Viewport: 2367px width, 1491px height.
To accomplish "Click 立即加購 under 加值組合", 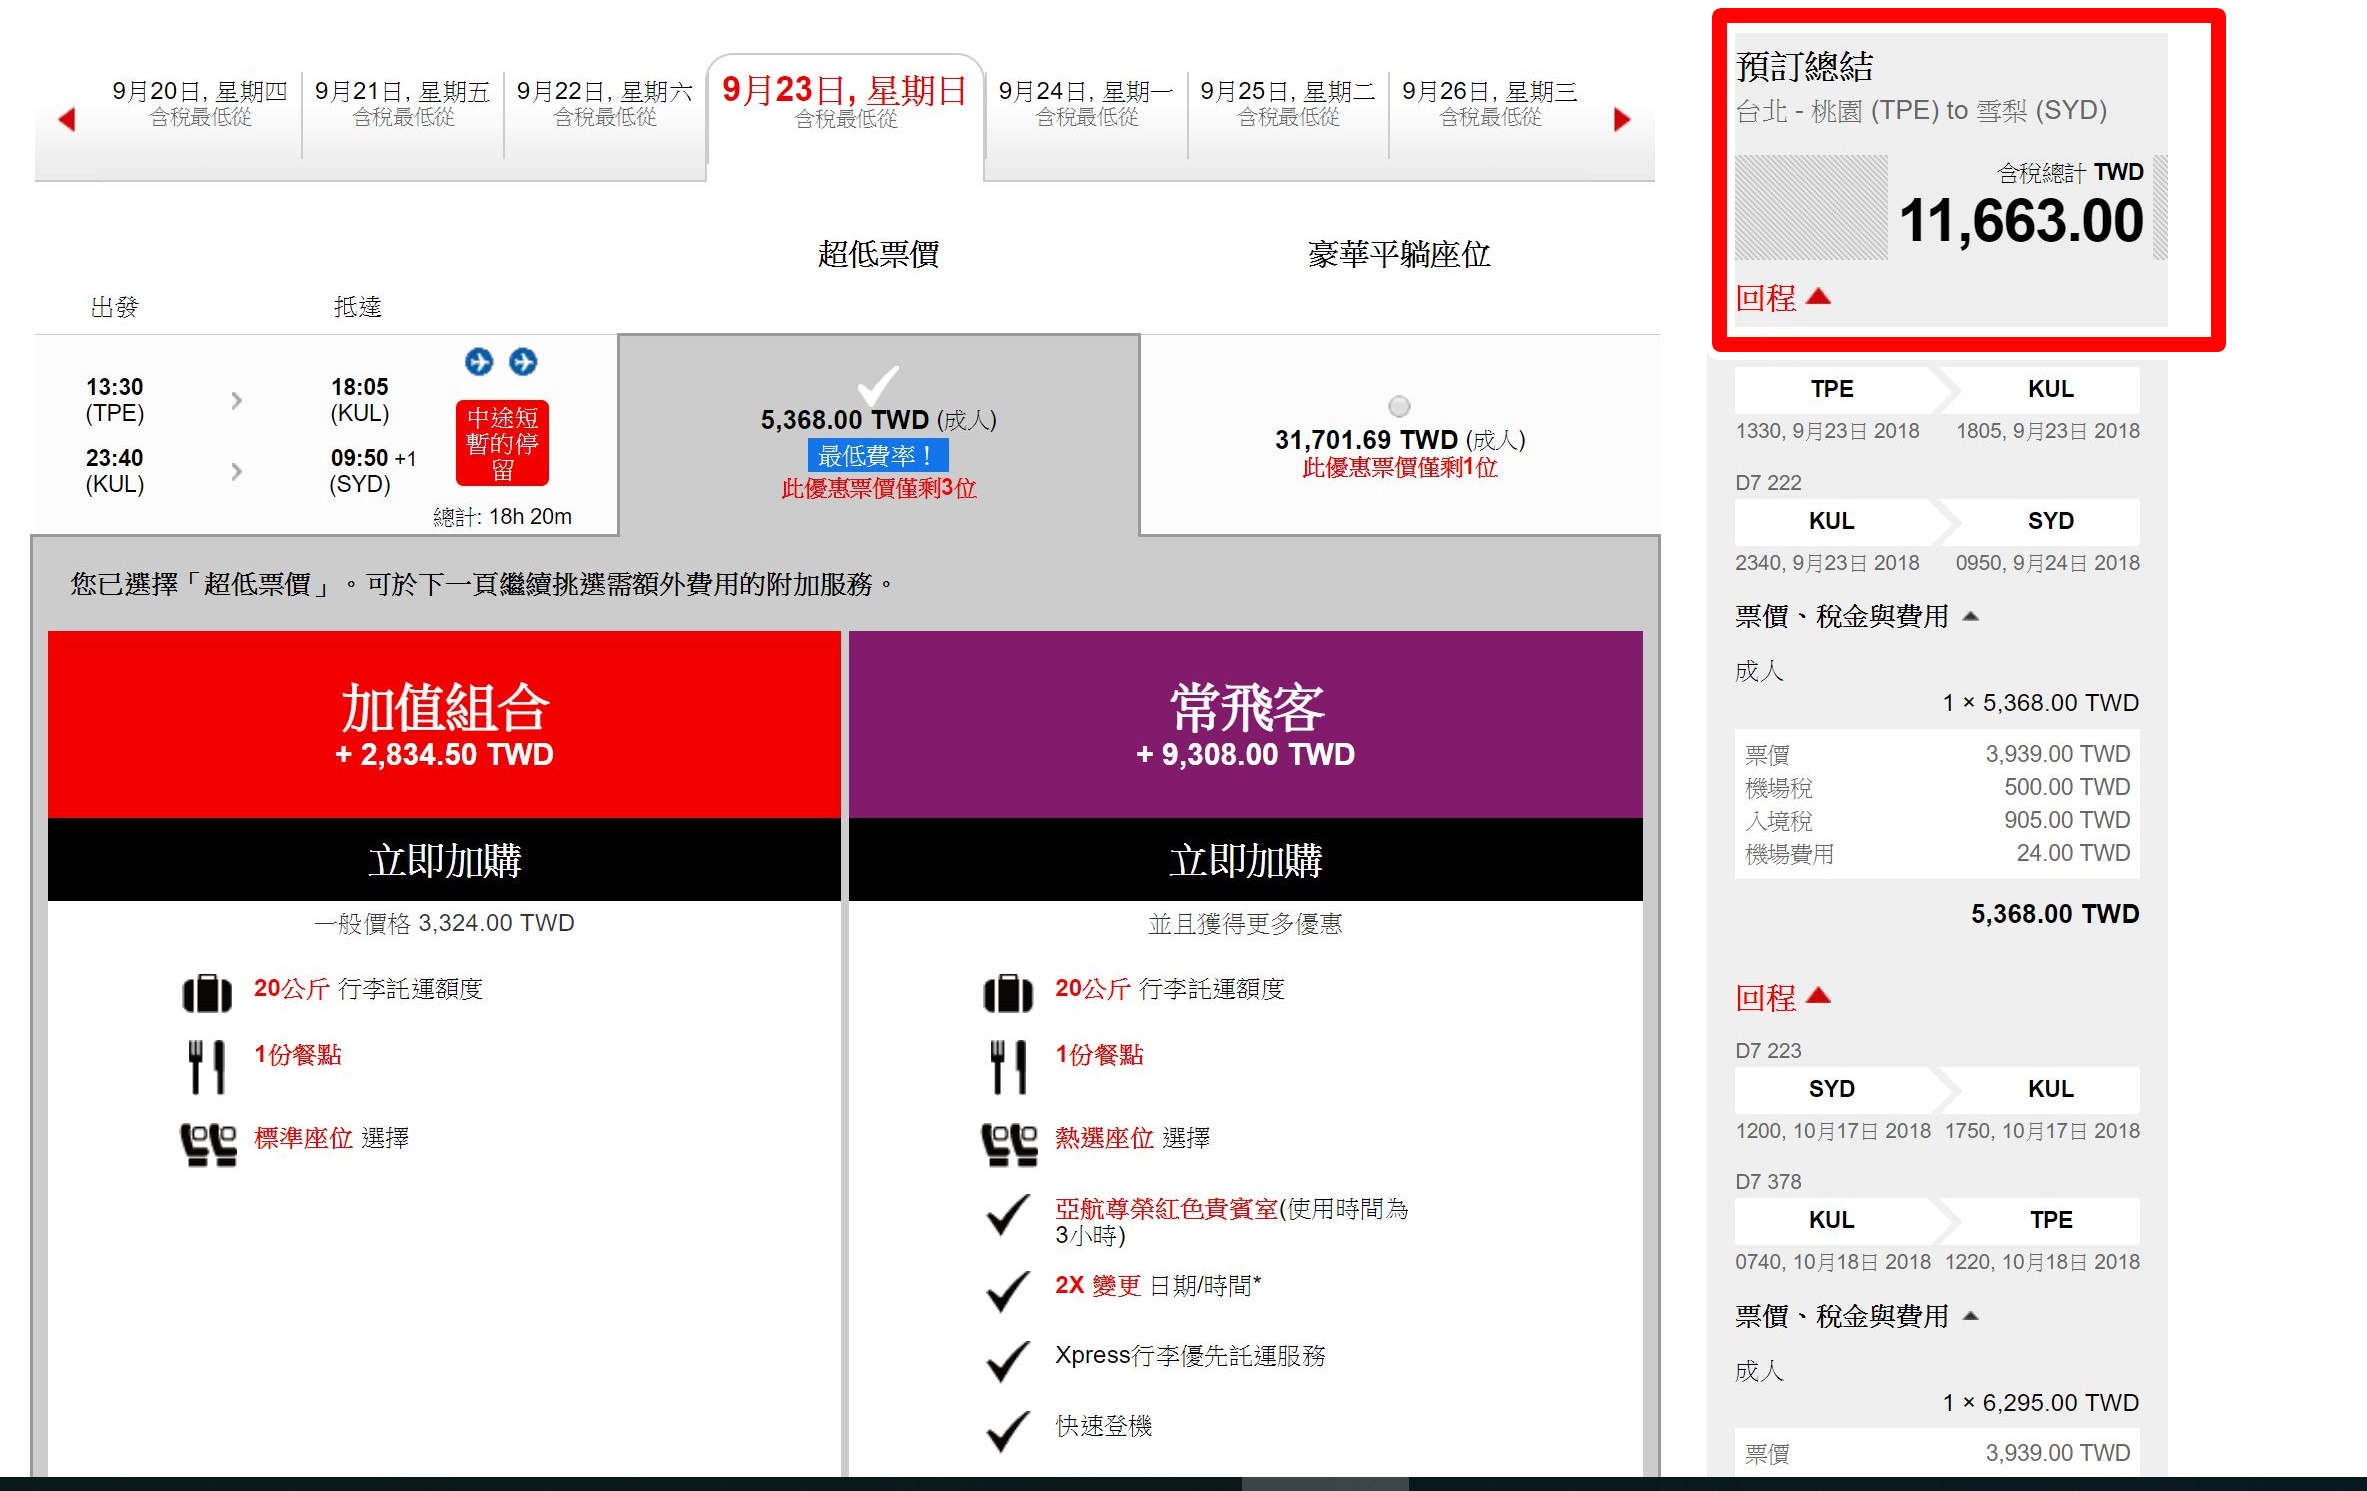I will 444,860.
